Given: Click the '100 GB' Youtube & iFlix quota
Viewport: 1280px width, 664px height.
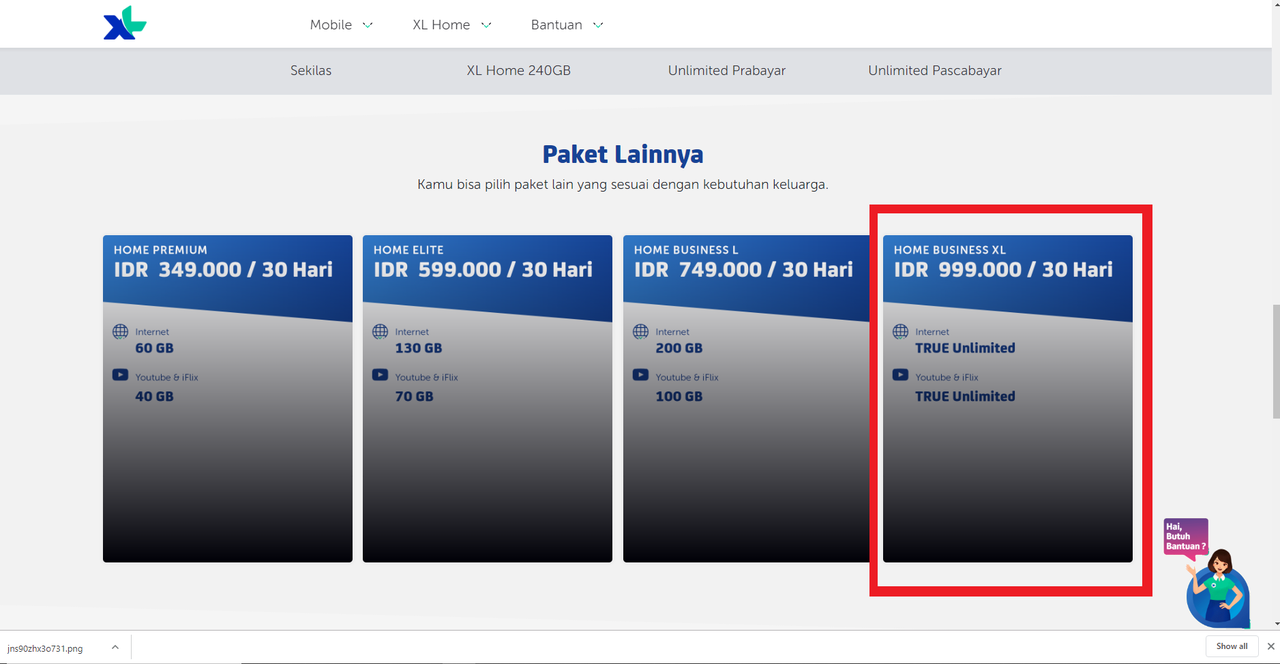Looking at the screenshot, I should [x=679, y=396].
